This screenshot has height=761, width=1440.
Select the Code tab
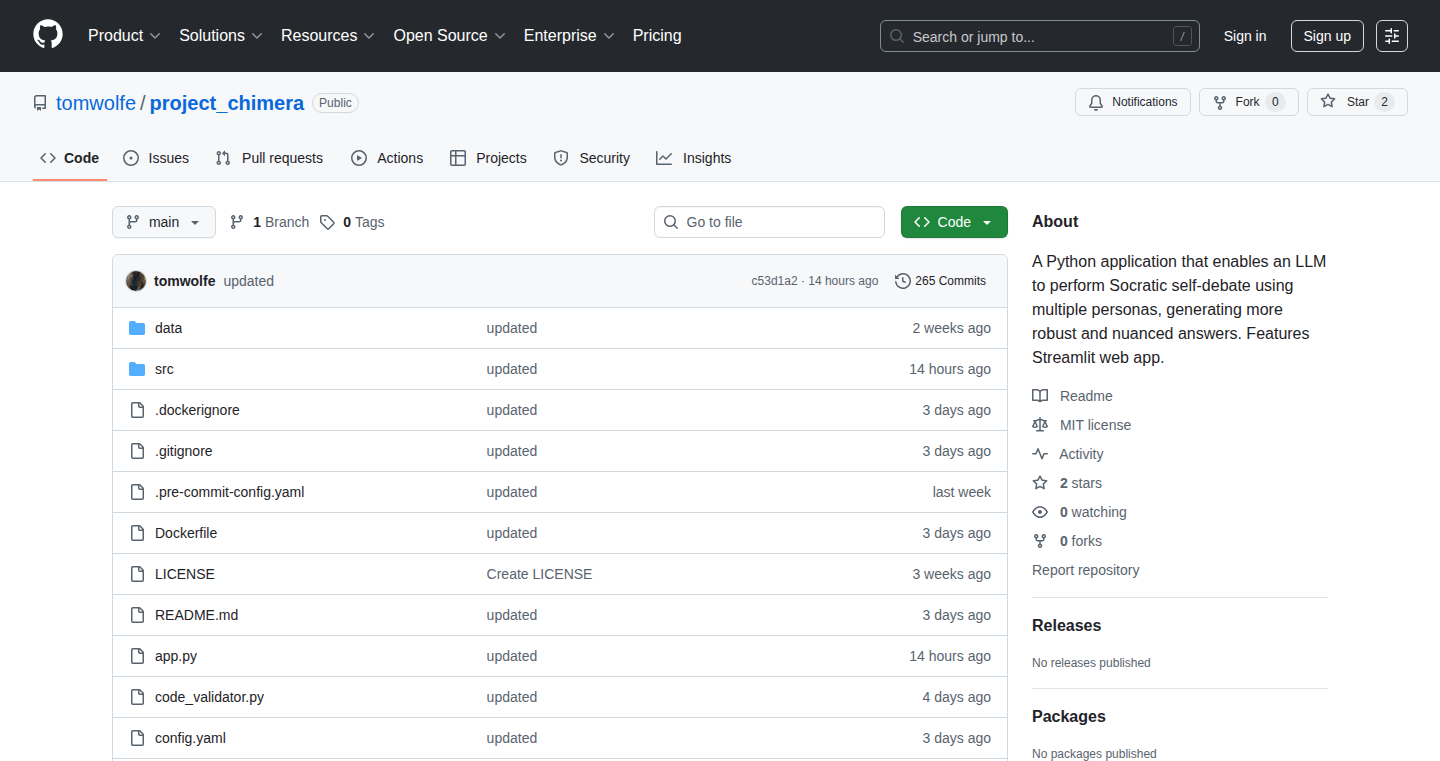click(x=70, y=158)
